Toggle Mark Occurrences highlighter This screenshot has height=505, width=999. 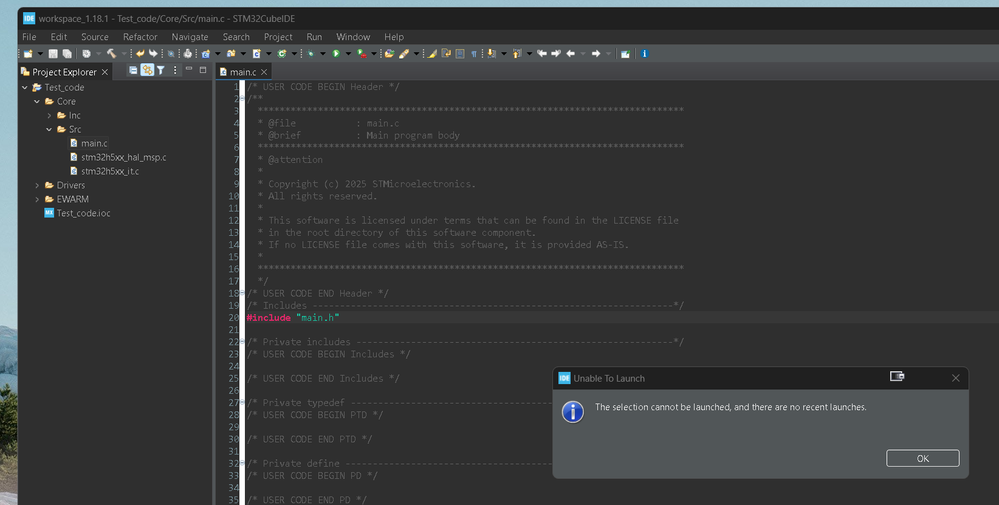pyautogui.click(x=431, y=53)
